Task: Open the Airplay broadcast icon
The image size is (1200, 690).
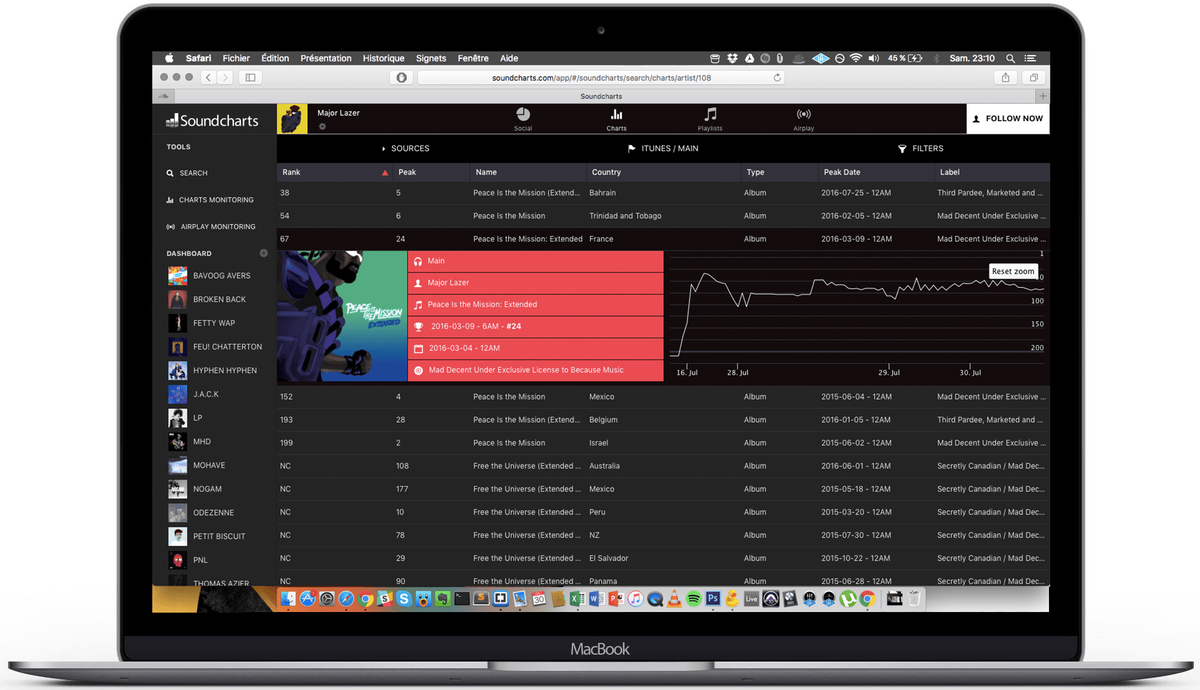Action: (x=803, y=114)
